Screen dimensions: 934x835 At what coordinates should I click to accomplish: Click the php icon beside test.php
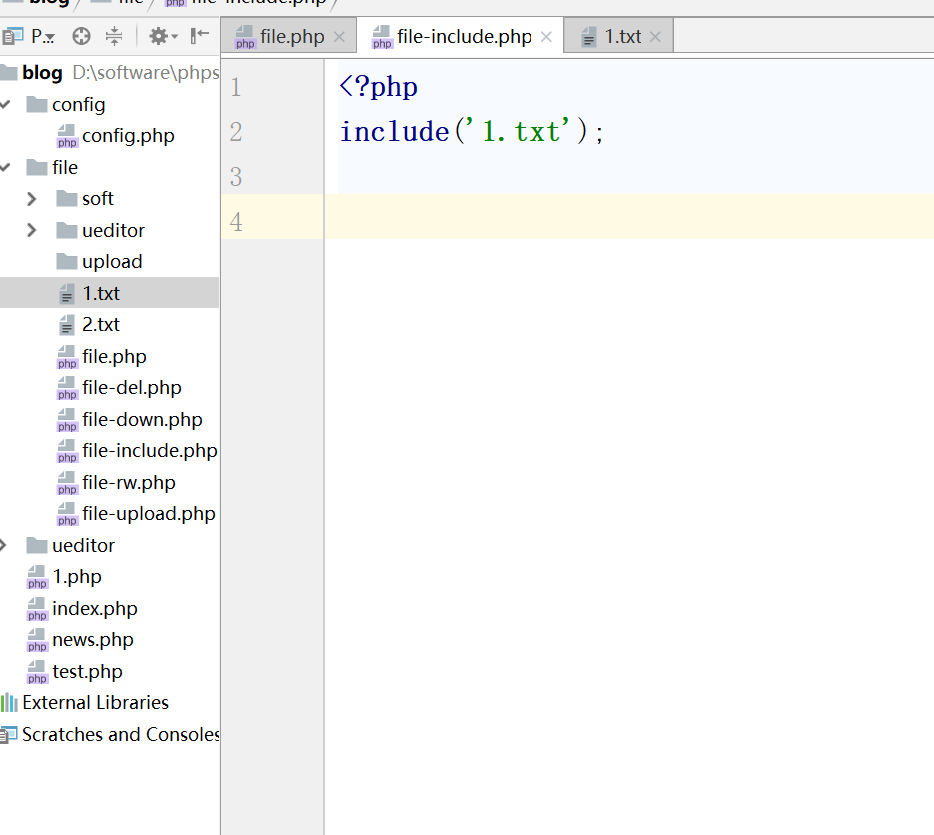(x=37, y=672)
